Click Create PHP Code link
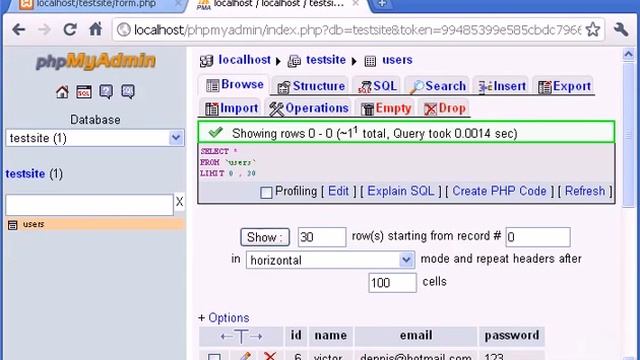This screenshot has width=640, height=360. coord(499,191)
